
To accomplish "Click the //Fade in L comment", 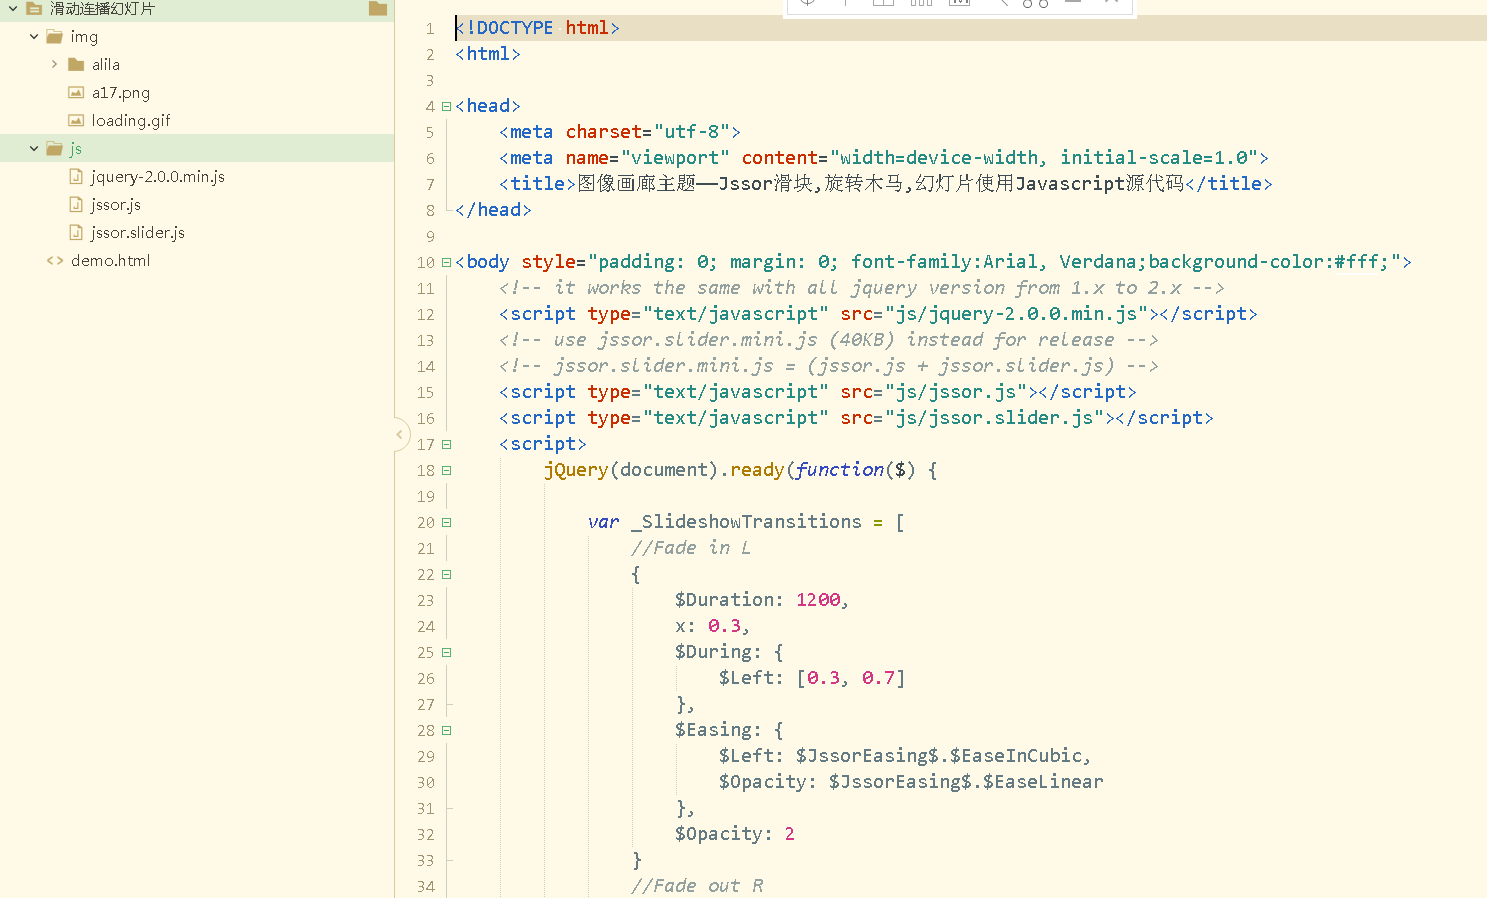I will (x=691, y=548).
